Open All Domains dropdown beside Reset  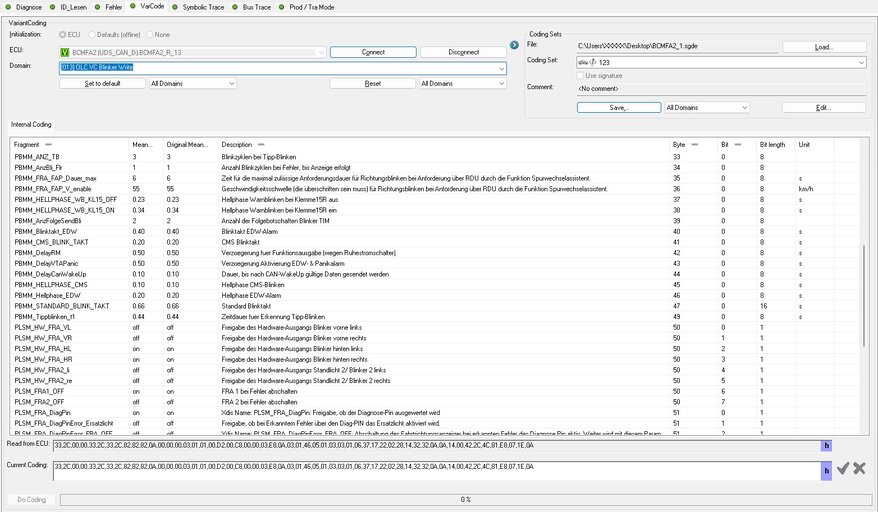point(463,83)
